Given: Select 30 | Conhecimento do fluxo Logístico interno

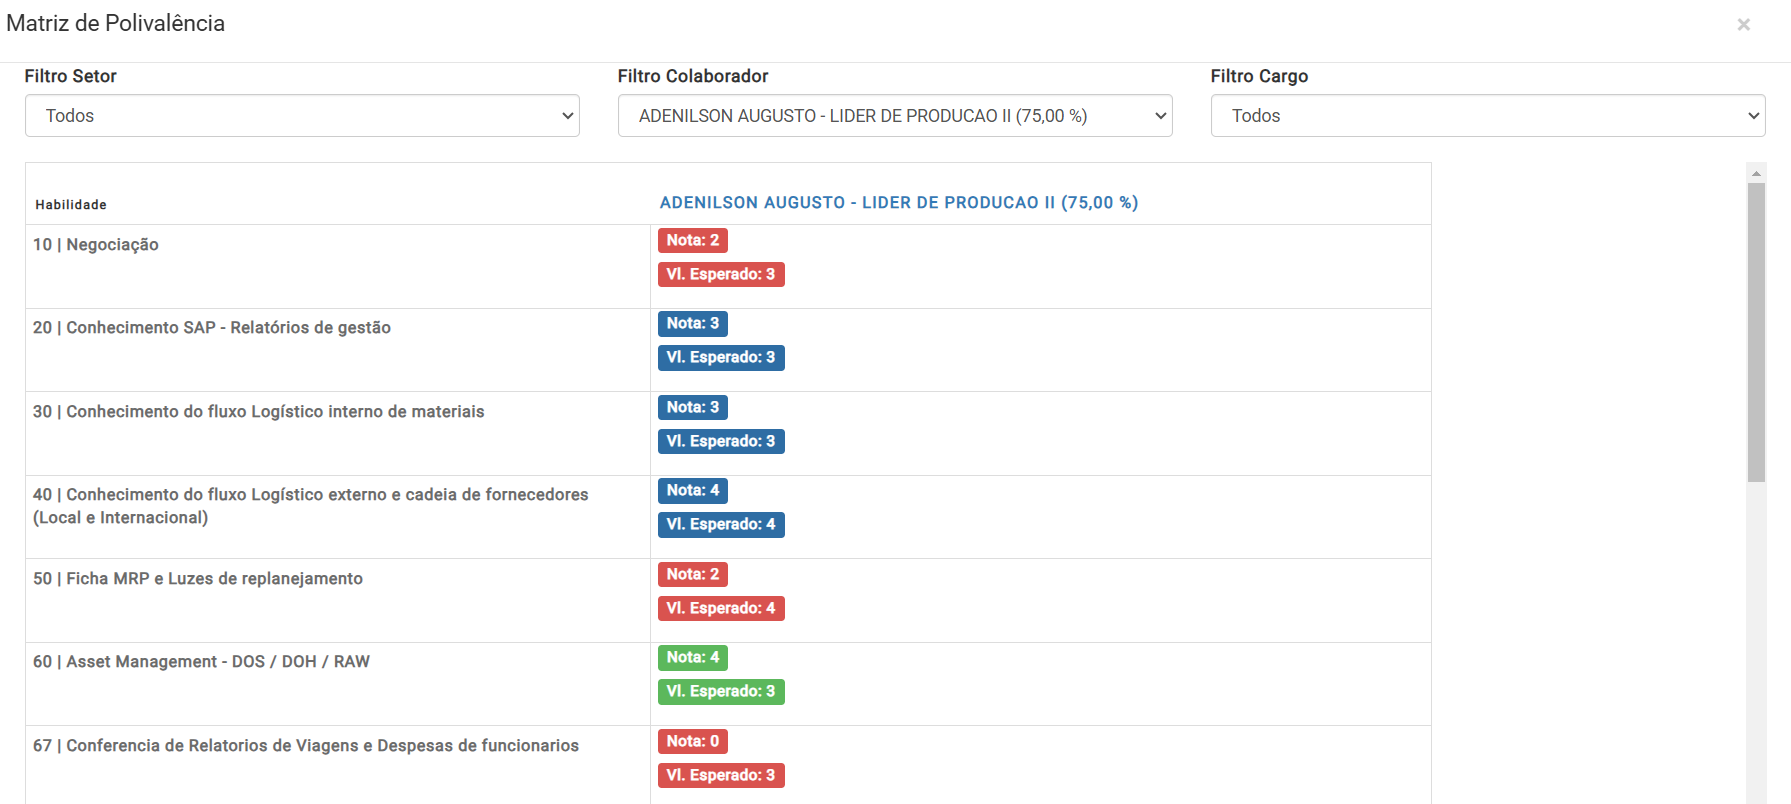Looking at the screenshot, I should [x=258, y=412].
